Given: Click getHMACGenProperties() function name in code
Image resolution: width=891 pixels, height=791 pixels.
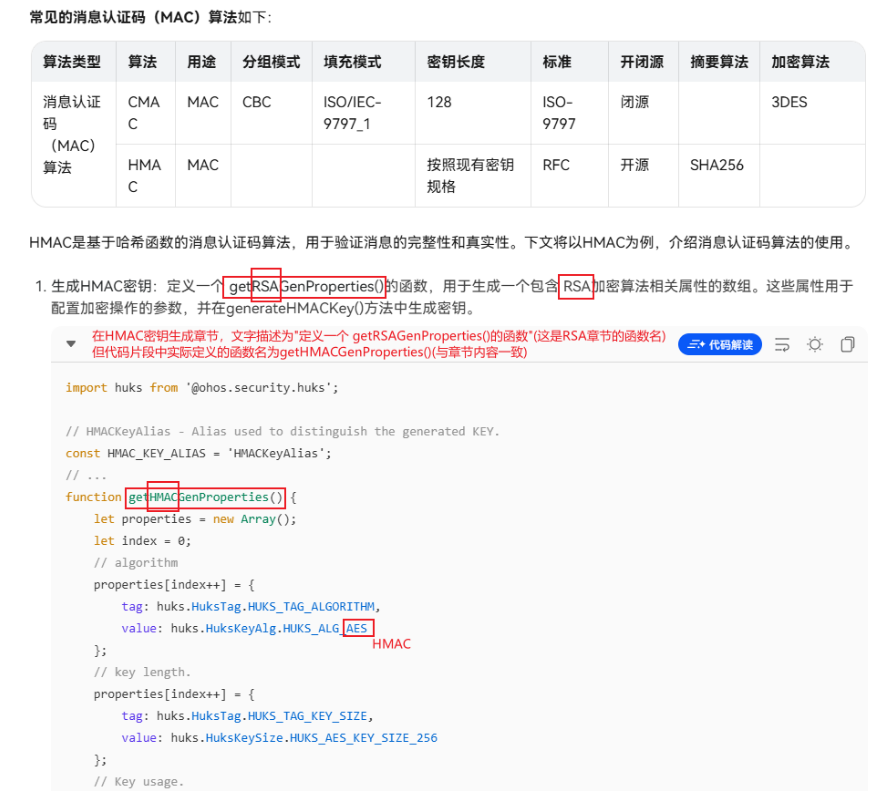Looking at the screenshot, I should coord(206,497).
